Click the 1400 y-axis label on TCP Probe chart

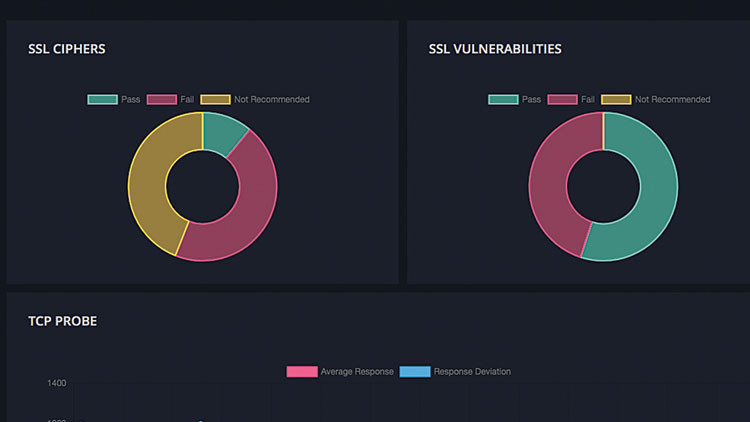pyautogui.click(x=55, y=383)
